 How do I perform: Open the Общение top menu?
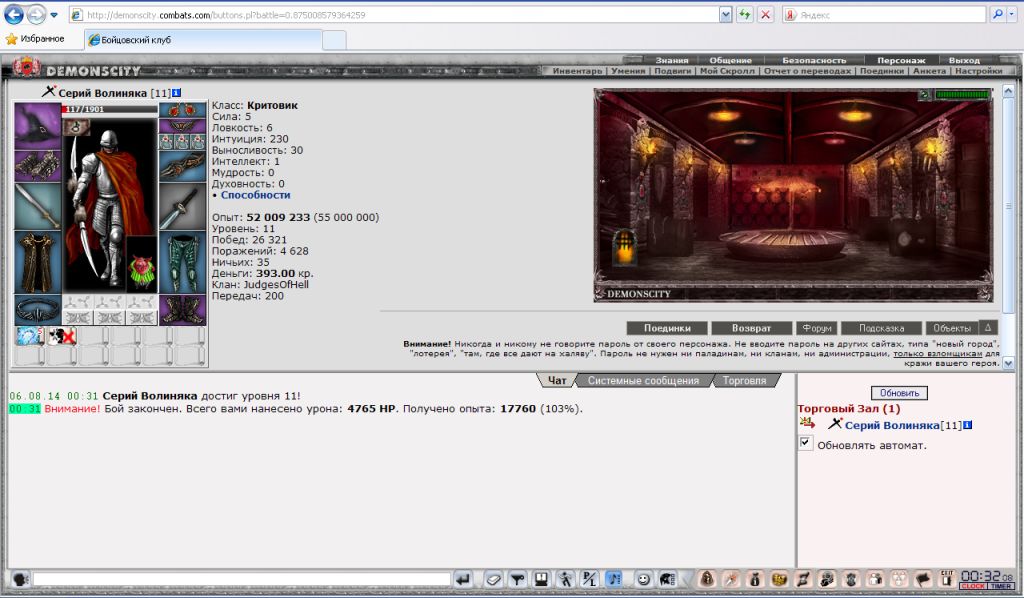tap(731, 60)
